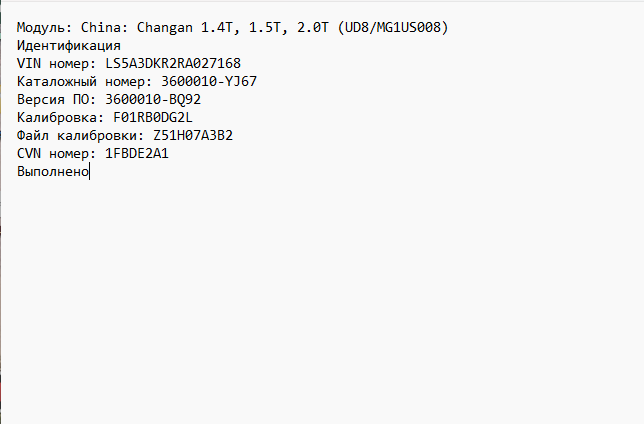Click the CVN value 1FBDE2A1
Screen dimensions: 644x424
(137, 153)
